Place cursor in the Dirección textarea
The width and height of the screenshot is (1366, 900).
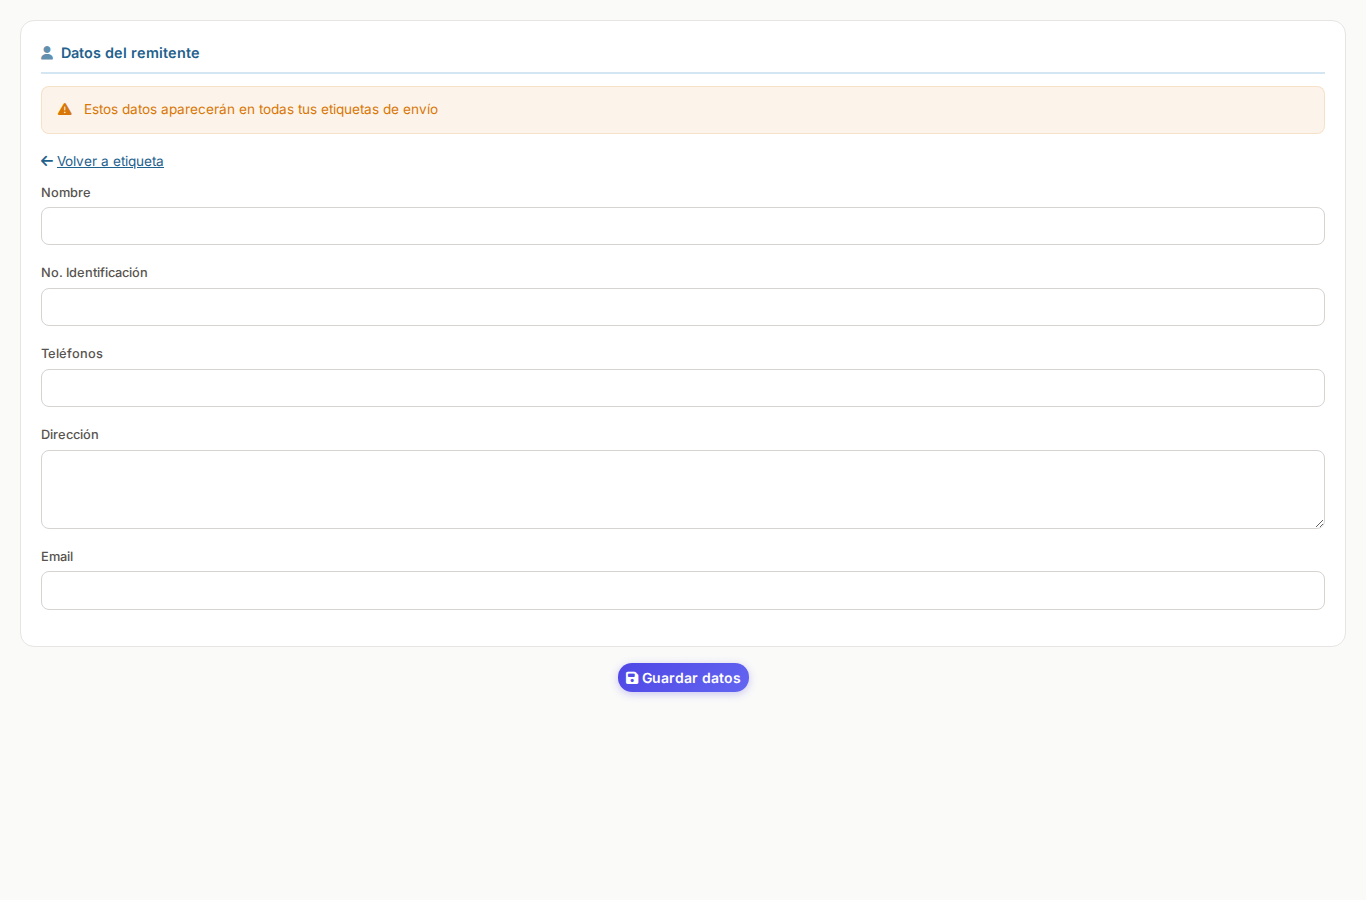coord(682,489)
